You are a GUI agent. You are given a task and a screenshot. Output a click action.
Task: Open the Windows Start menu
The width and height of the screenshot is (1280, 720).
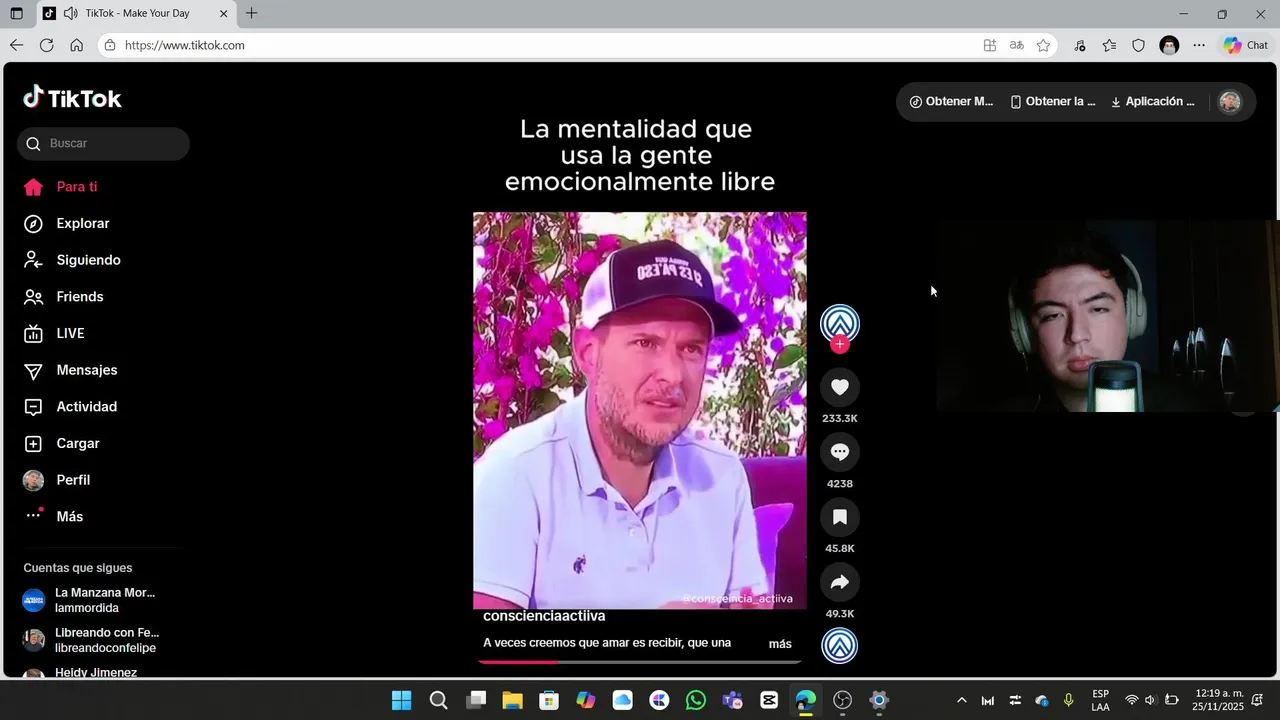click(401, 700)
